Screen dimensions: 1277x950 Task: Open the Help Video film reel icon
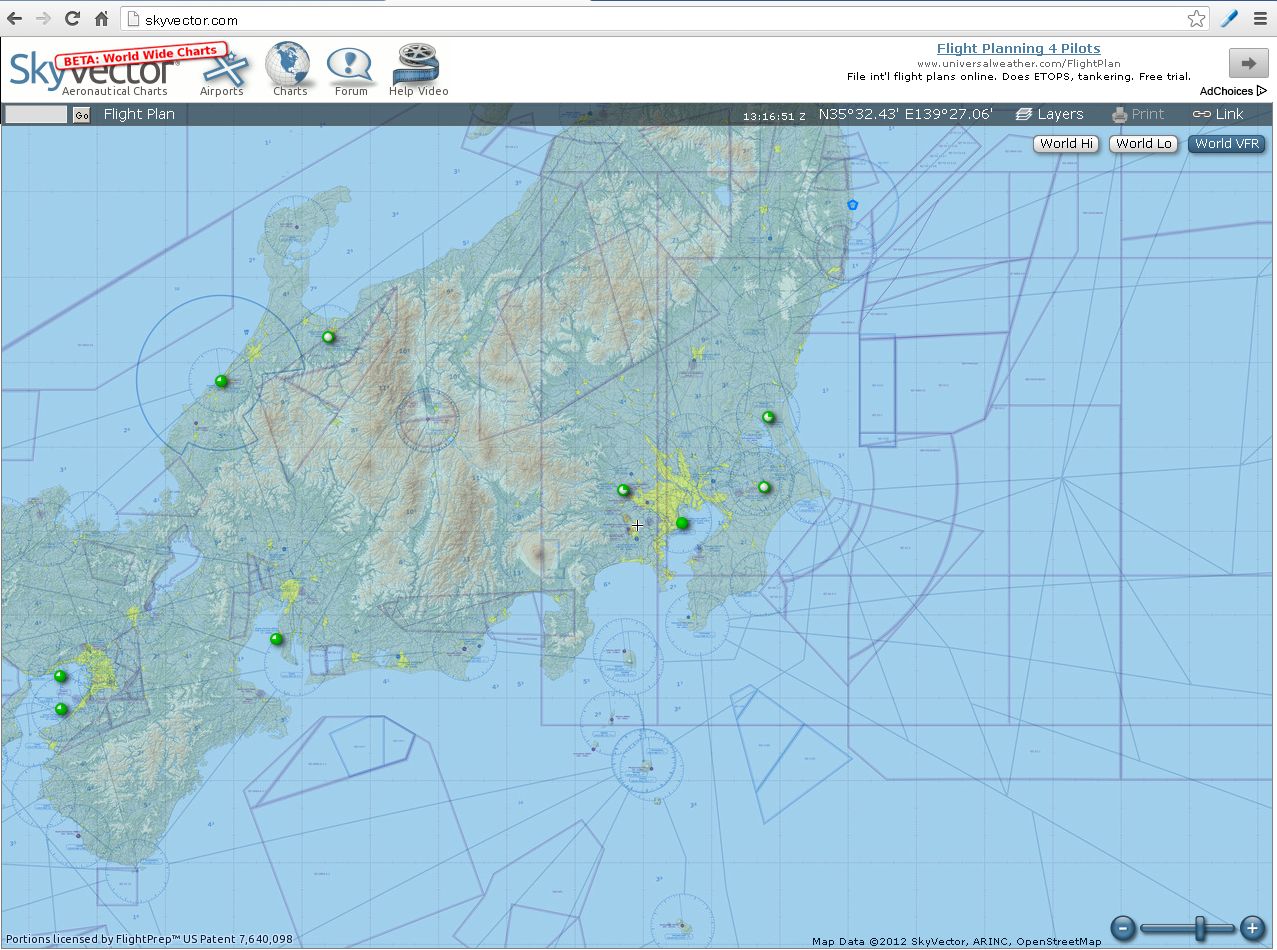[417, 65]
